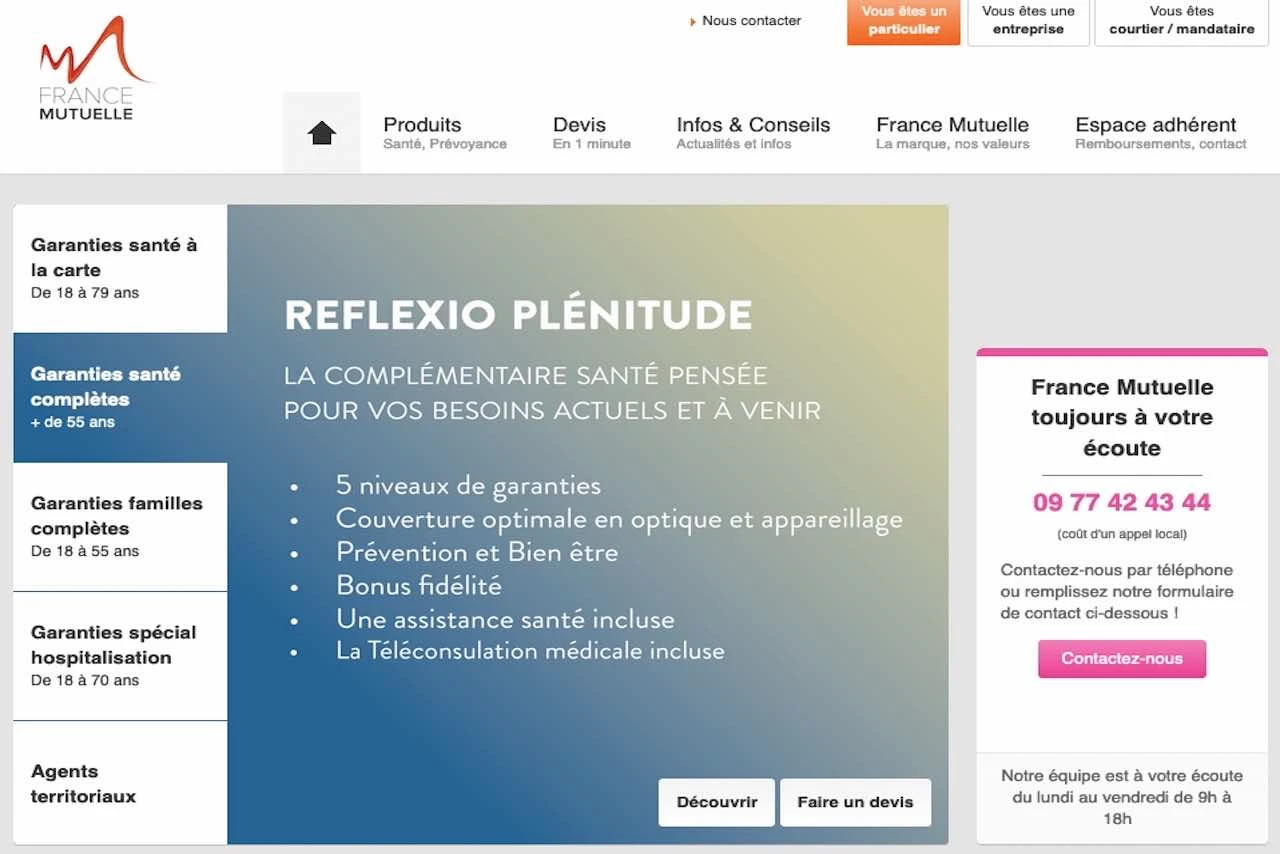Image resolution: width=1280 pixels, height=854 pixels.
Task: Click the home icon in navigation bar
Action: click(x=321, y=133)
